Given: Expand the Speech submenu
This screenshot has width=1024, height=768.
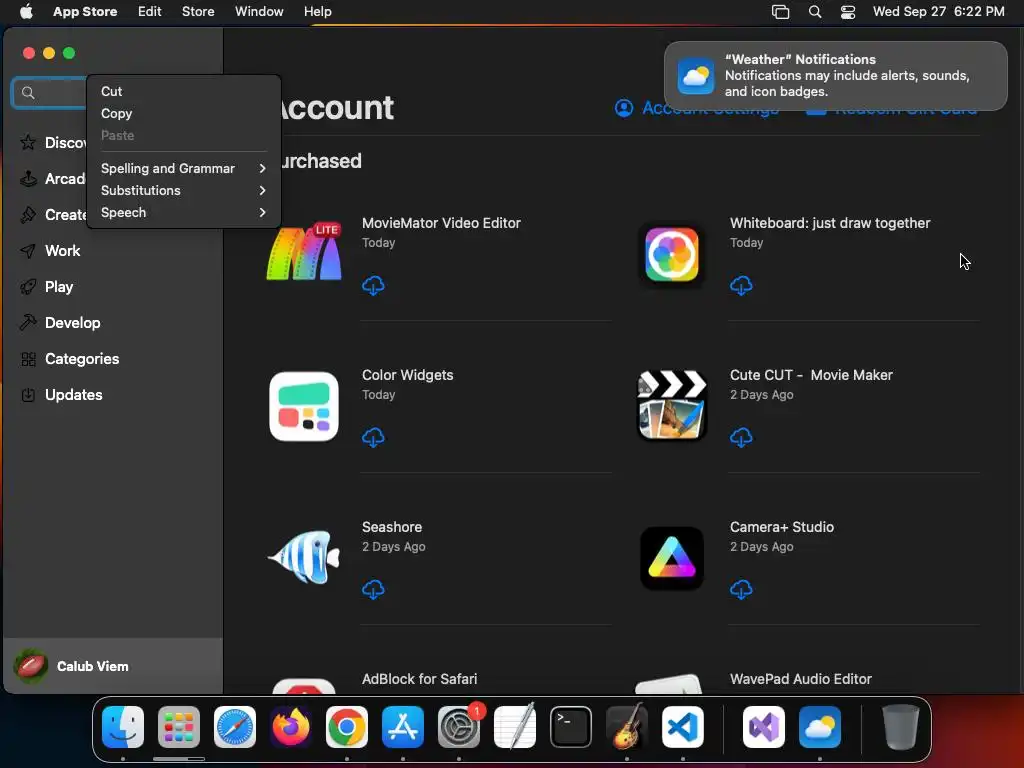Looking at the screenshot, I should click(x=183, y=213).
